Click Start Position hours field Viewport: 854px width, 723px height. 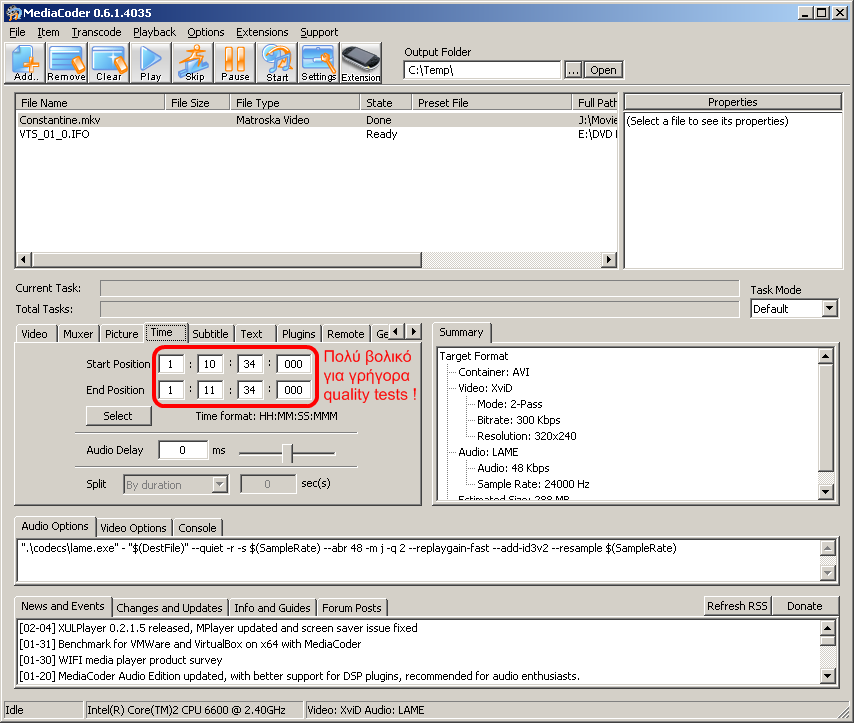(x=171, y=364)
